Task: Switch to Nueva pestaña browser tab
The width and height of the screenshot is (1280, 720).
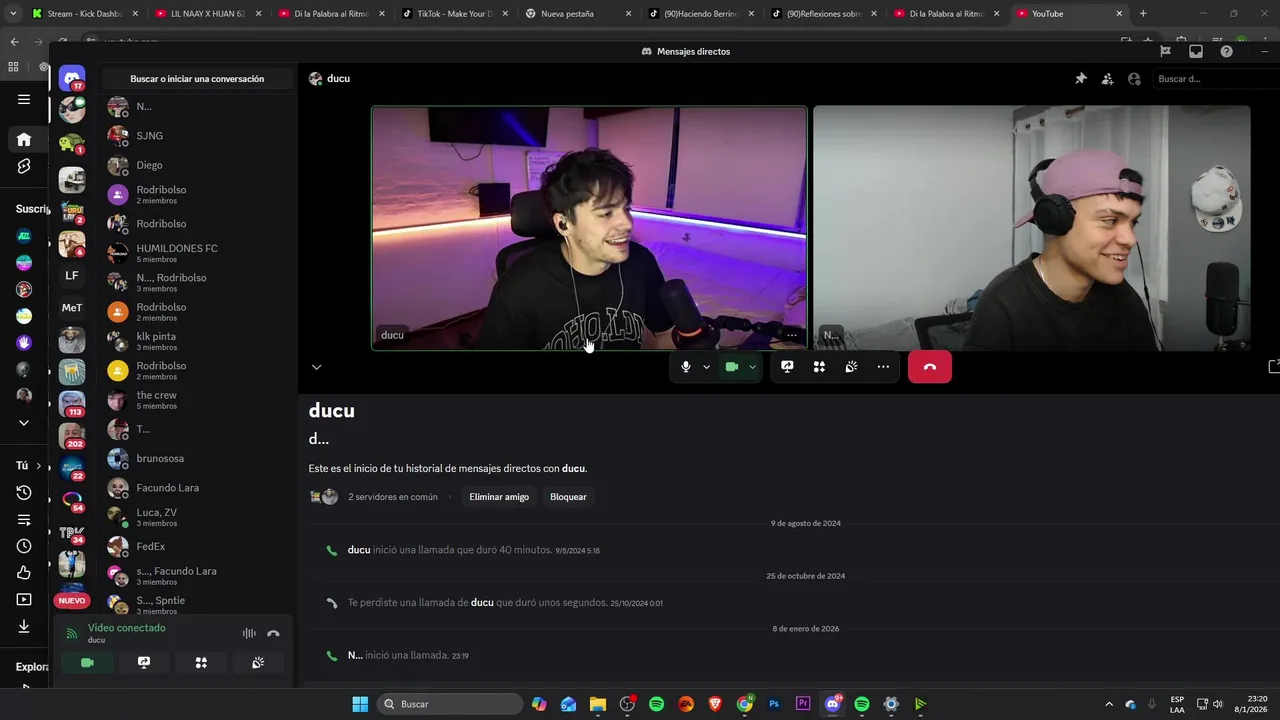Action: 578,14
